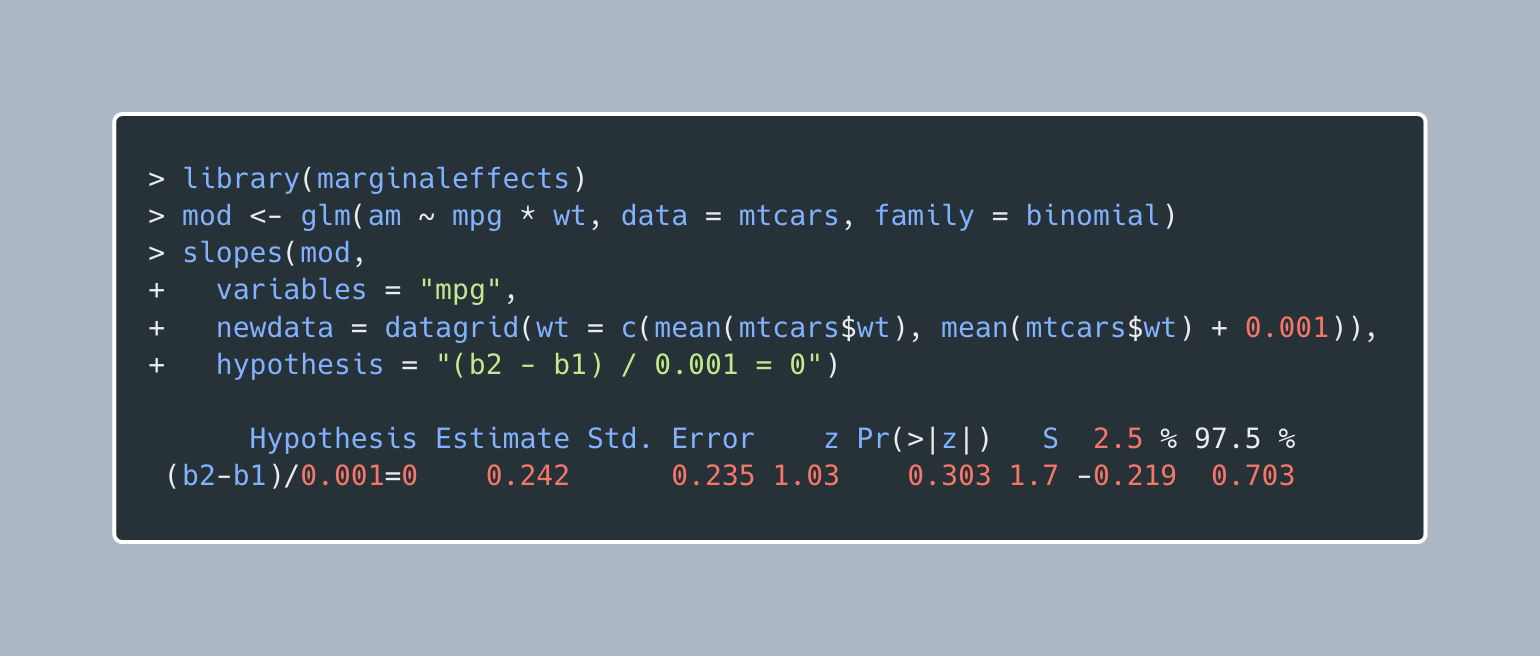Viewport: 1540px width, 656px height.
Task: Click the standard error value 0.235
Action: [713, 476]
